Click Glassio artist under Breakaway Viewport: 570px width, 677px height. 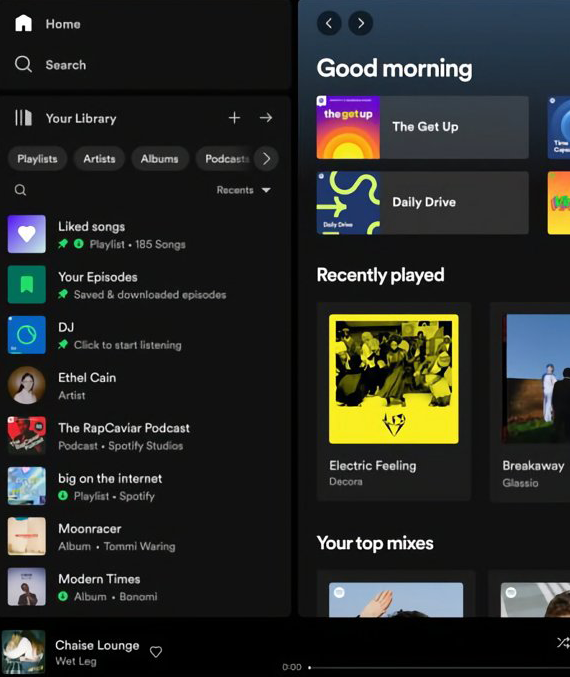click(520, 483)
